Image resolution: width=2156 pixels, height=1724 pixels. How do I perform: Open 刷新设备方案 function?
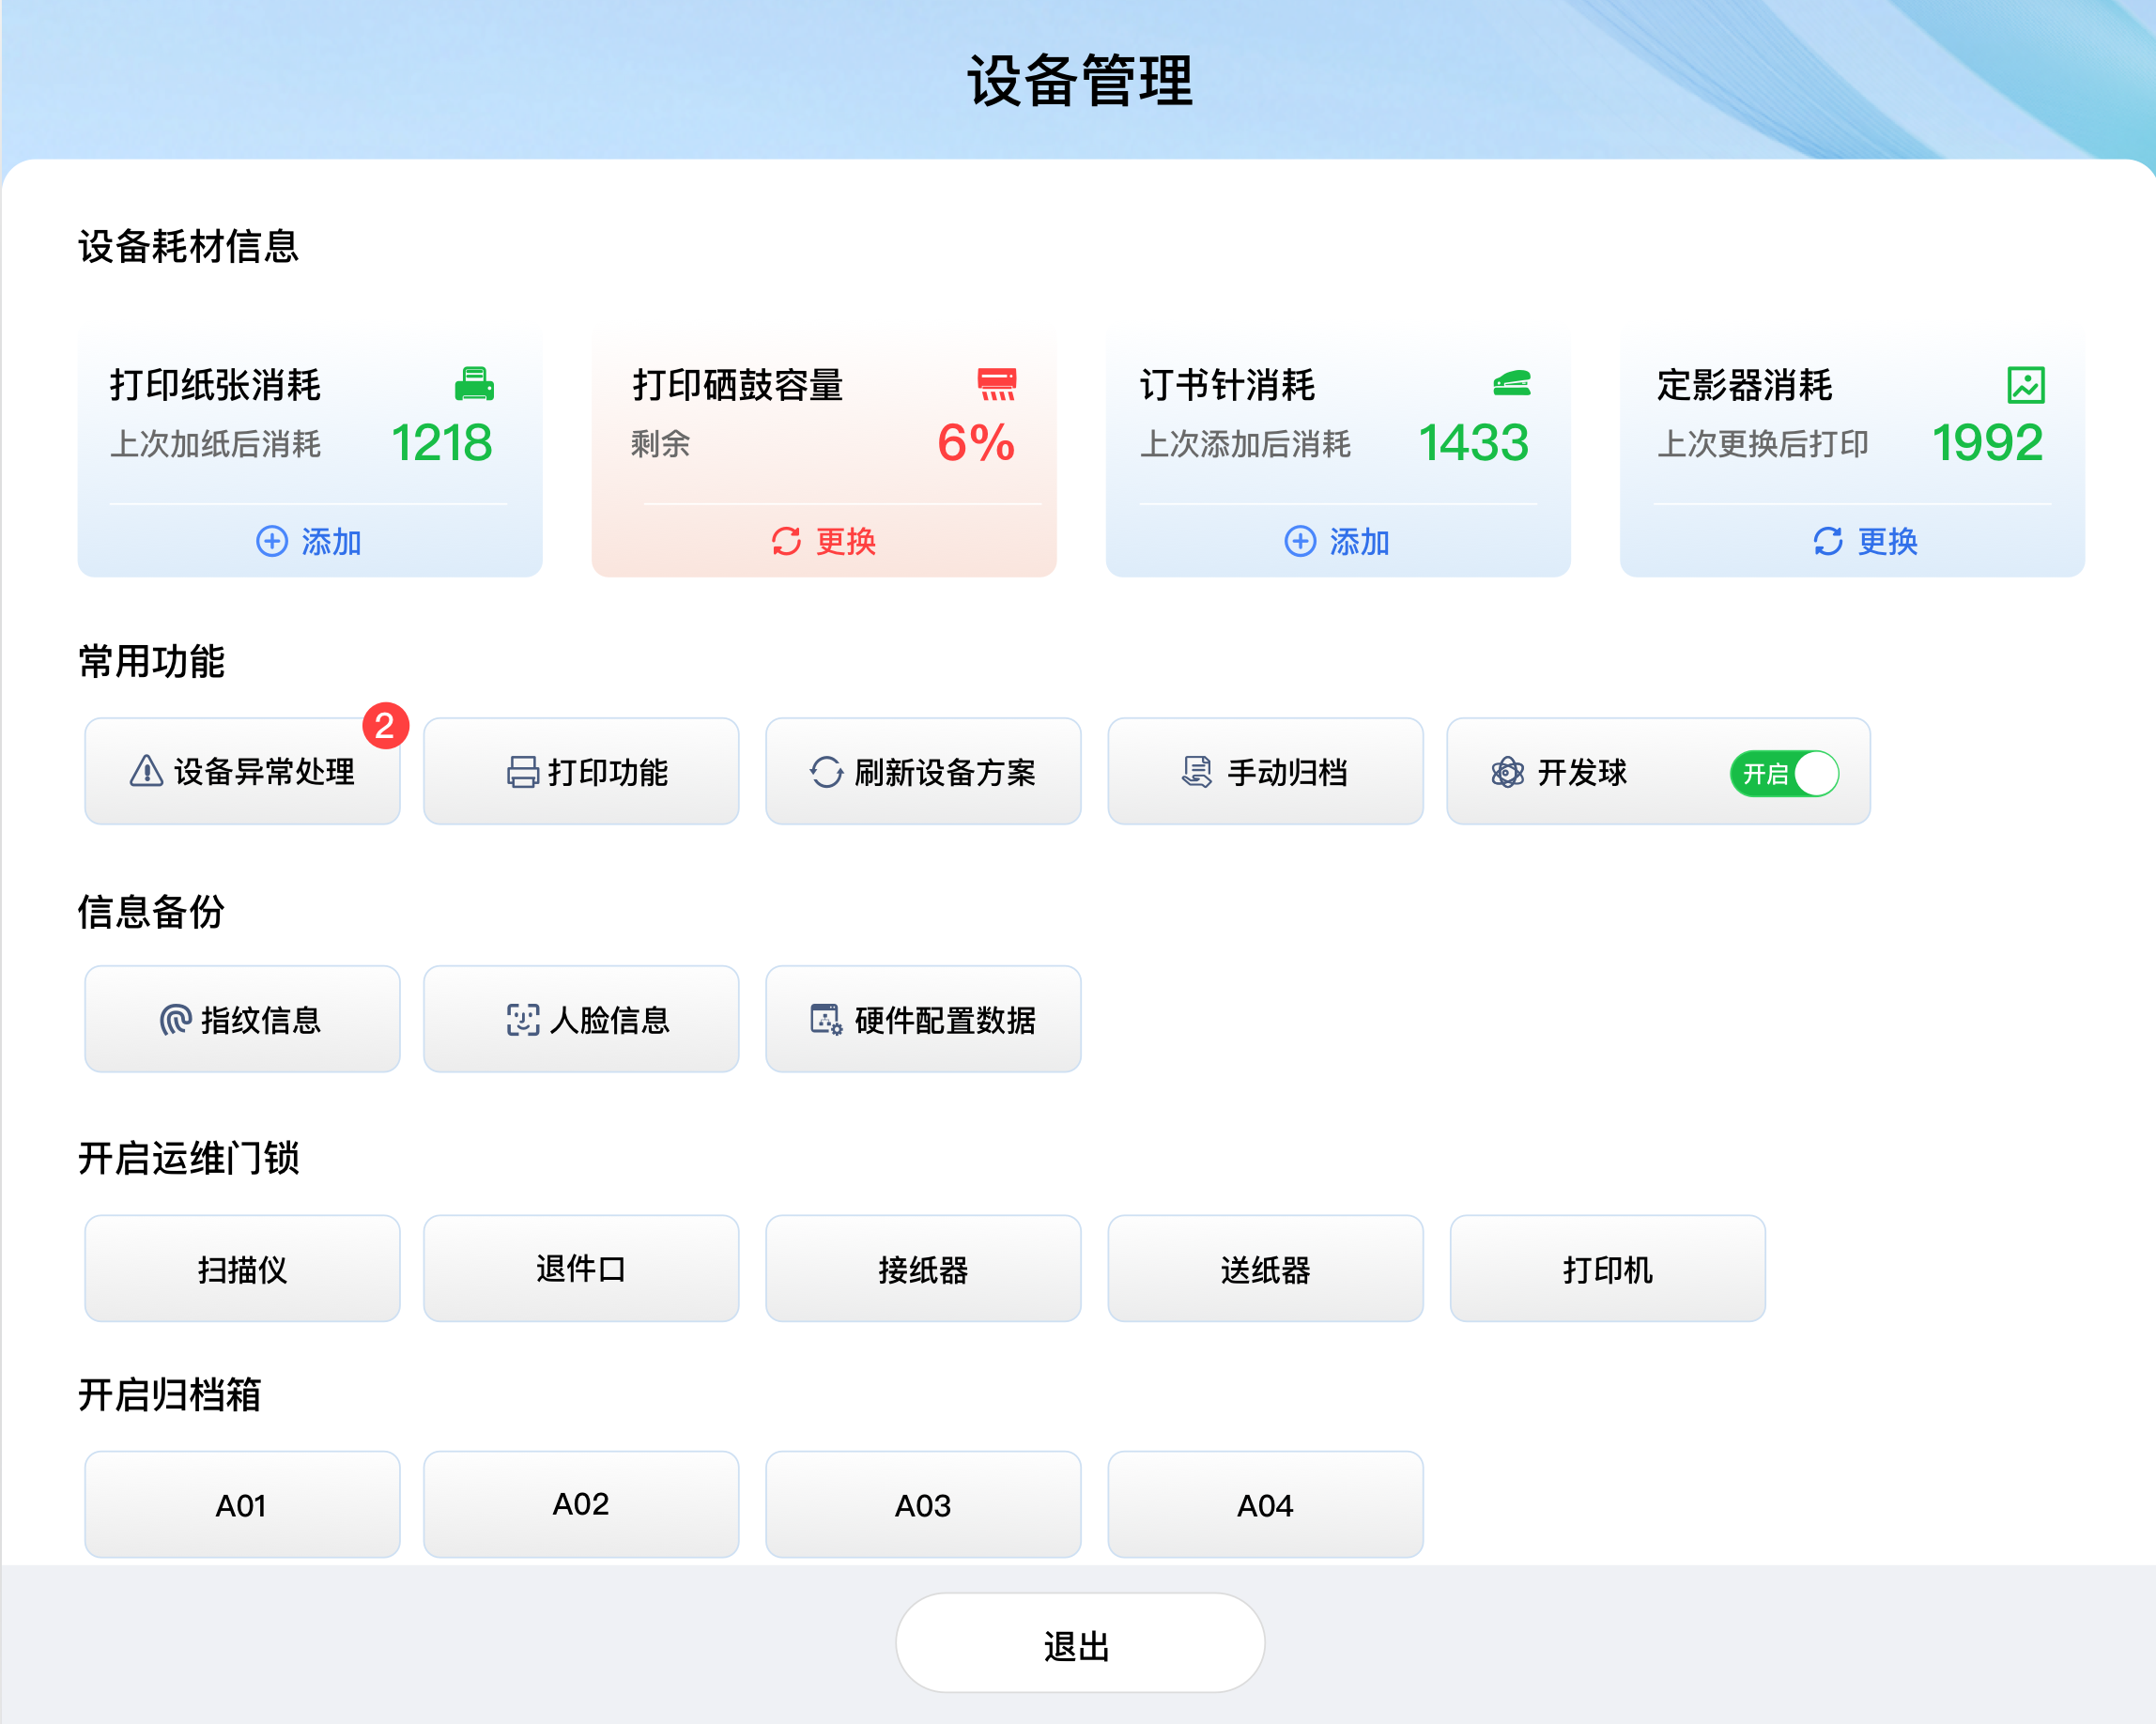923,772
